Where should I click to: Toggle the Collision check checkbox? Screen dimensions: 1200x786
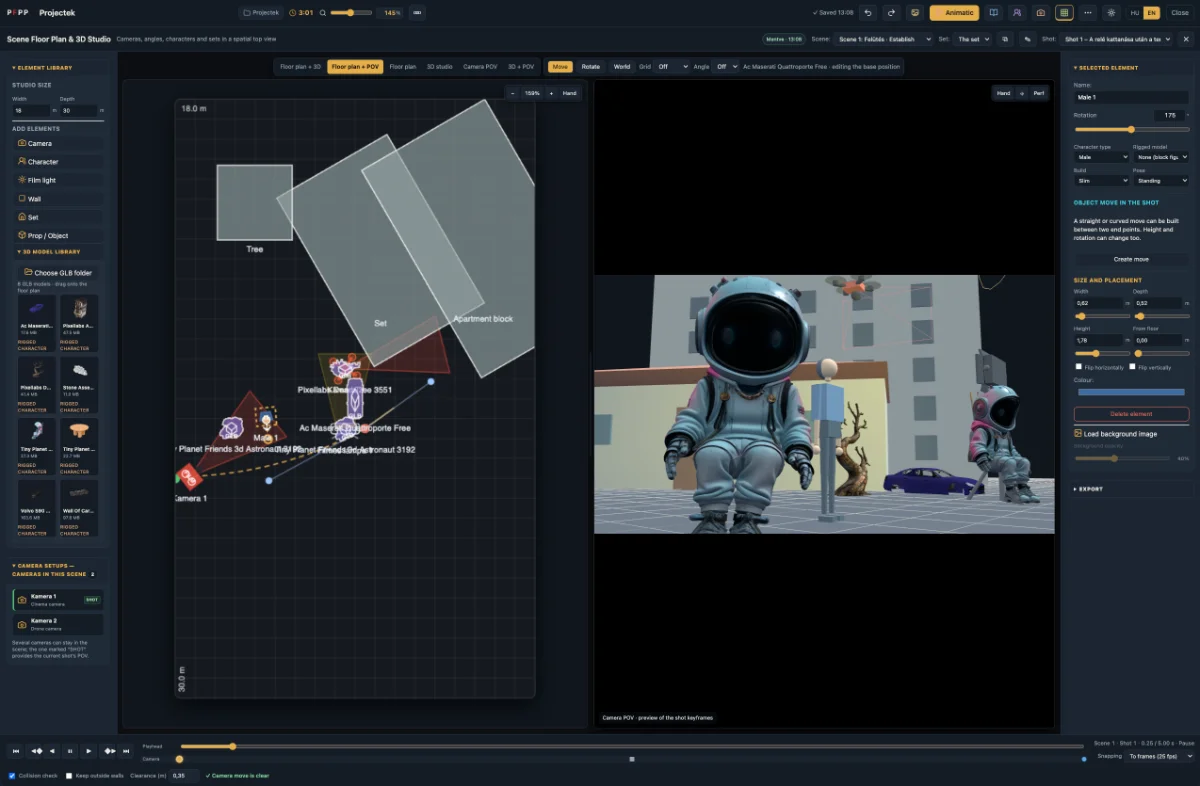[x=12, y=775]
